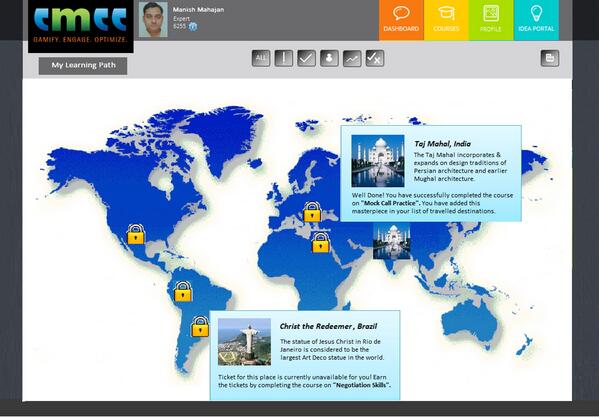
Task: Click the CMCC logo
Action: click(x=81, y=25)
